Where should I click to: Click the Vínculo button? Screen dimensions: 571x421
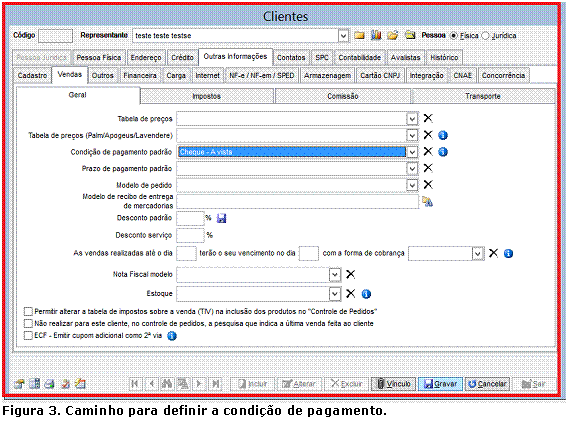(x=393, y=384)
